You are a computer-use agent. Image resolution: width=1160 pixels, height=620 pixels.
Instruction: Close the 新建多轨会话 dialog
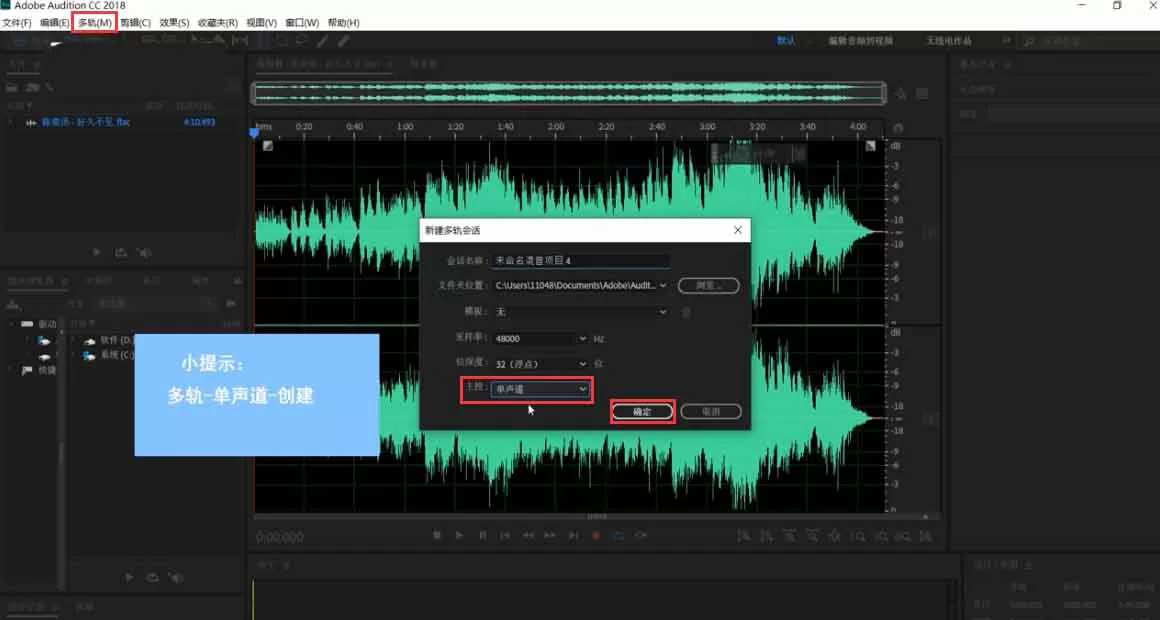point(738,230)
